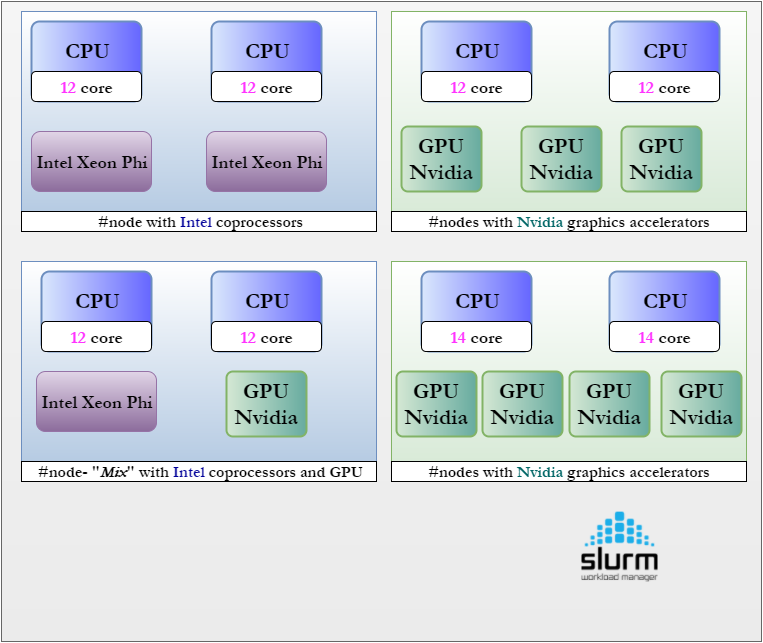This screenshot has width=763, height=643.
Task: Click the Nvidia accelerators caption under the four-GPU node
Action: click(569, 472)
